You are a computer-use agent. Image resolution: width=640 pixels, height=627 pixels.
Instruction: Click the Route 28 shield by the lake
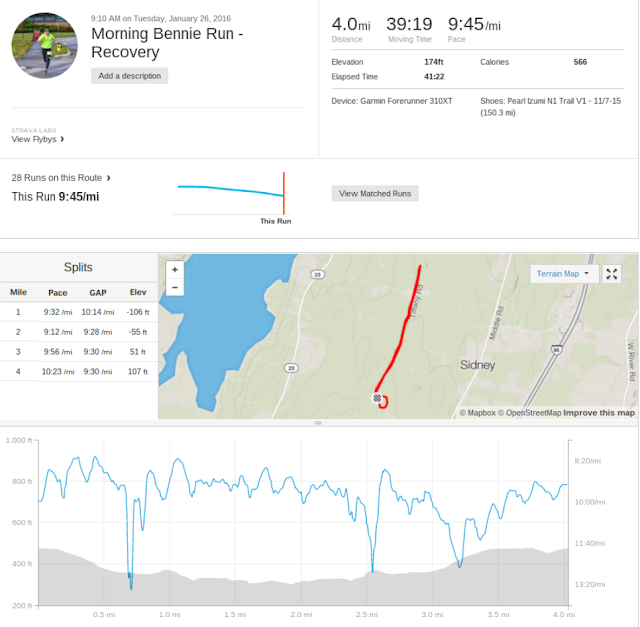pos(317,274)
